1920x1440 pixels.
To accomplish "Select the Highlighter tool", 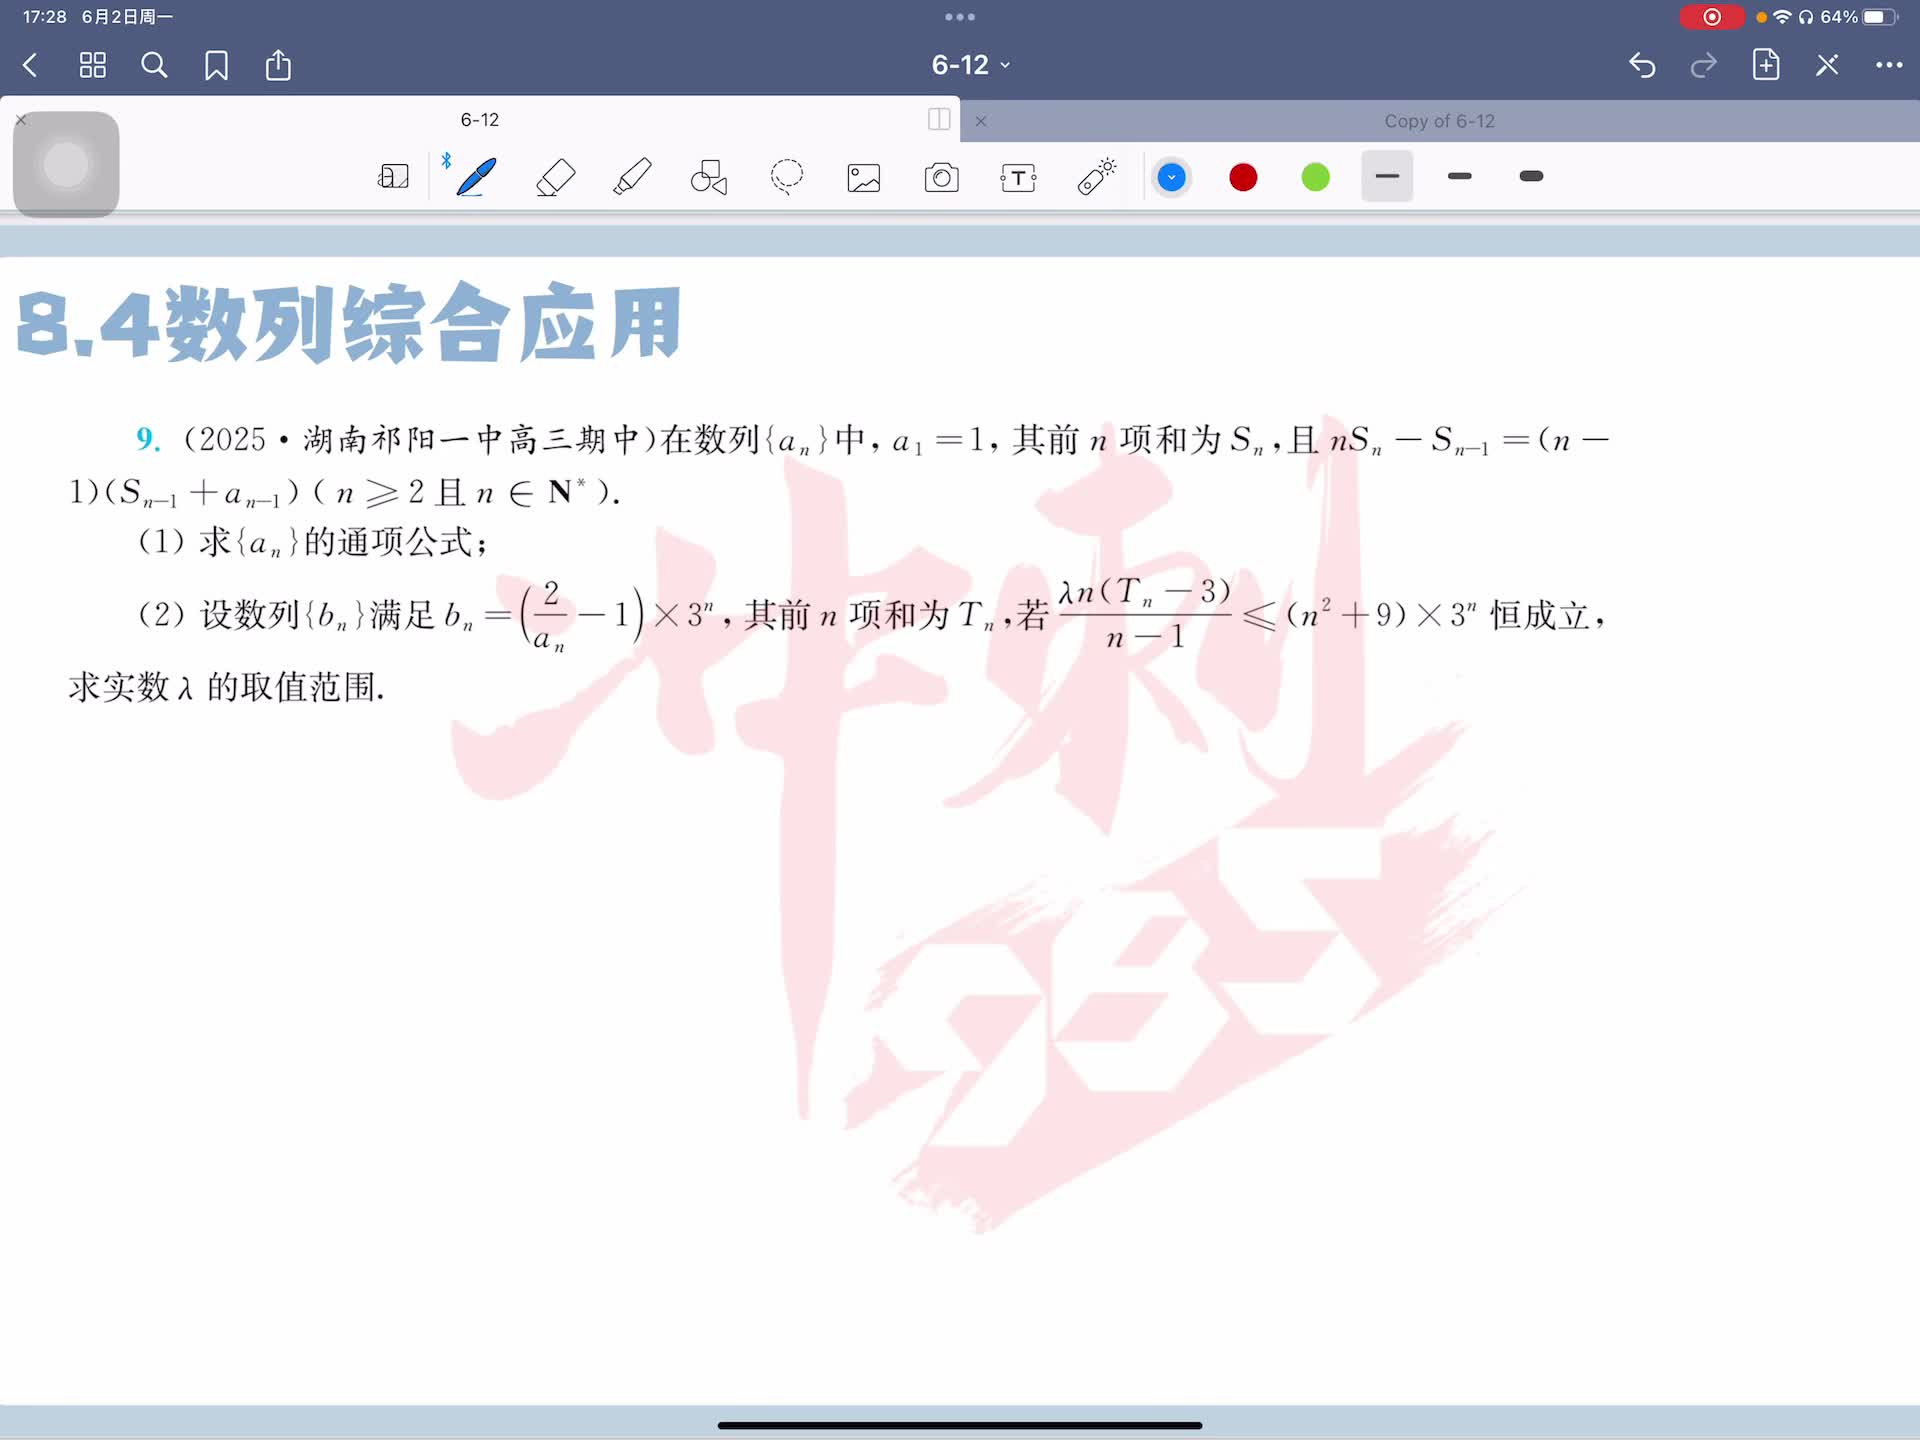I will tap(632, 177).
